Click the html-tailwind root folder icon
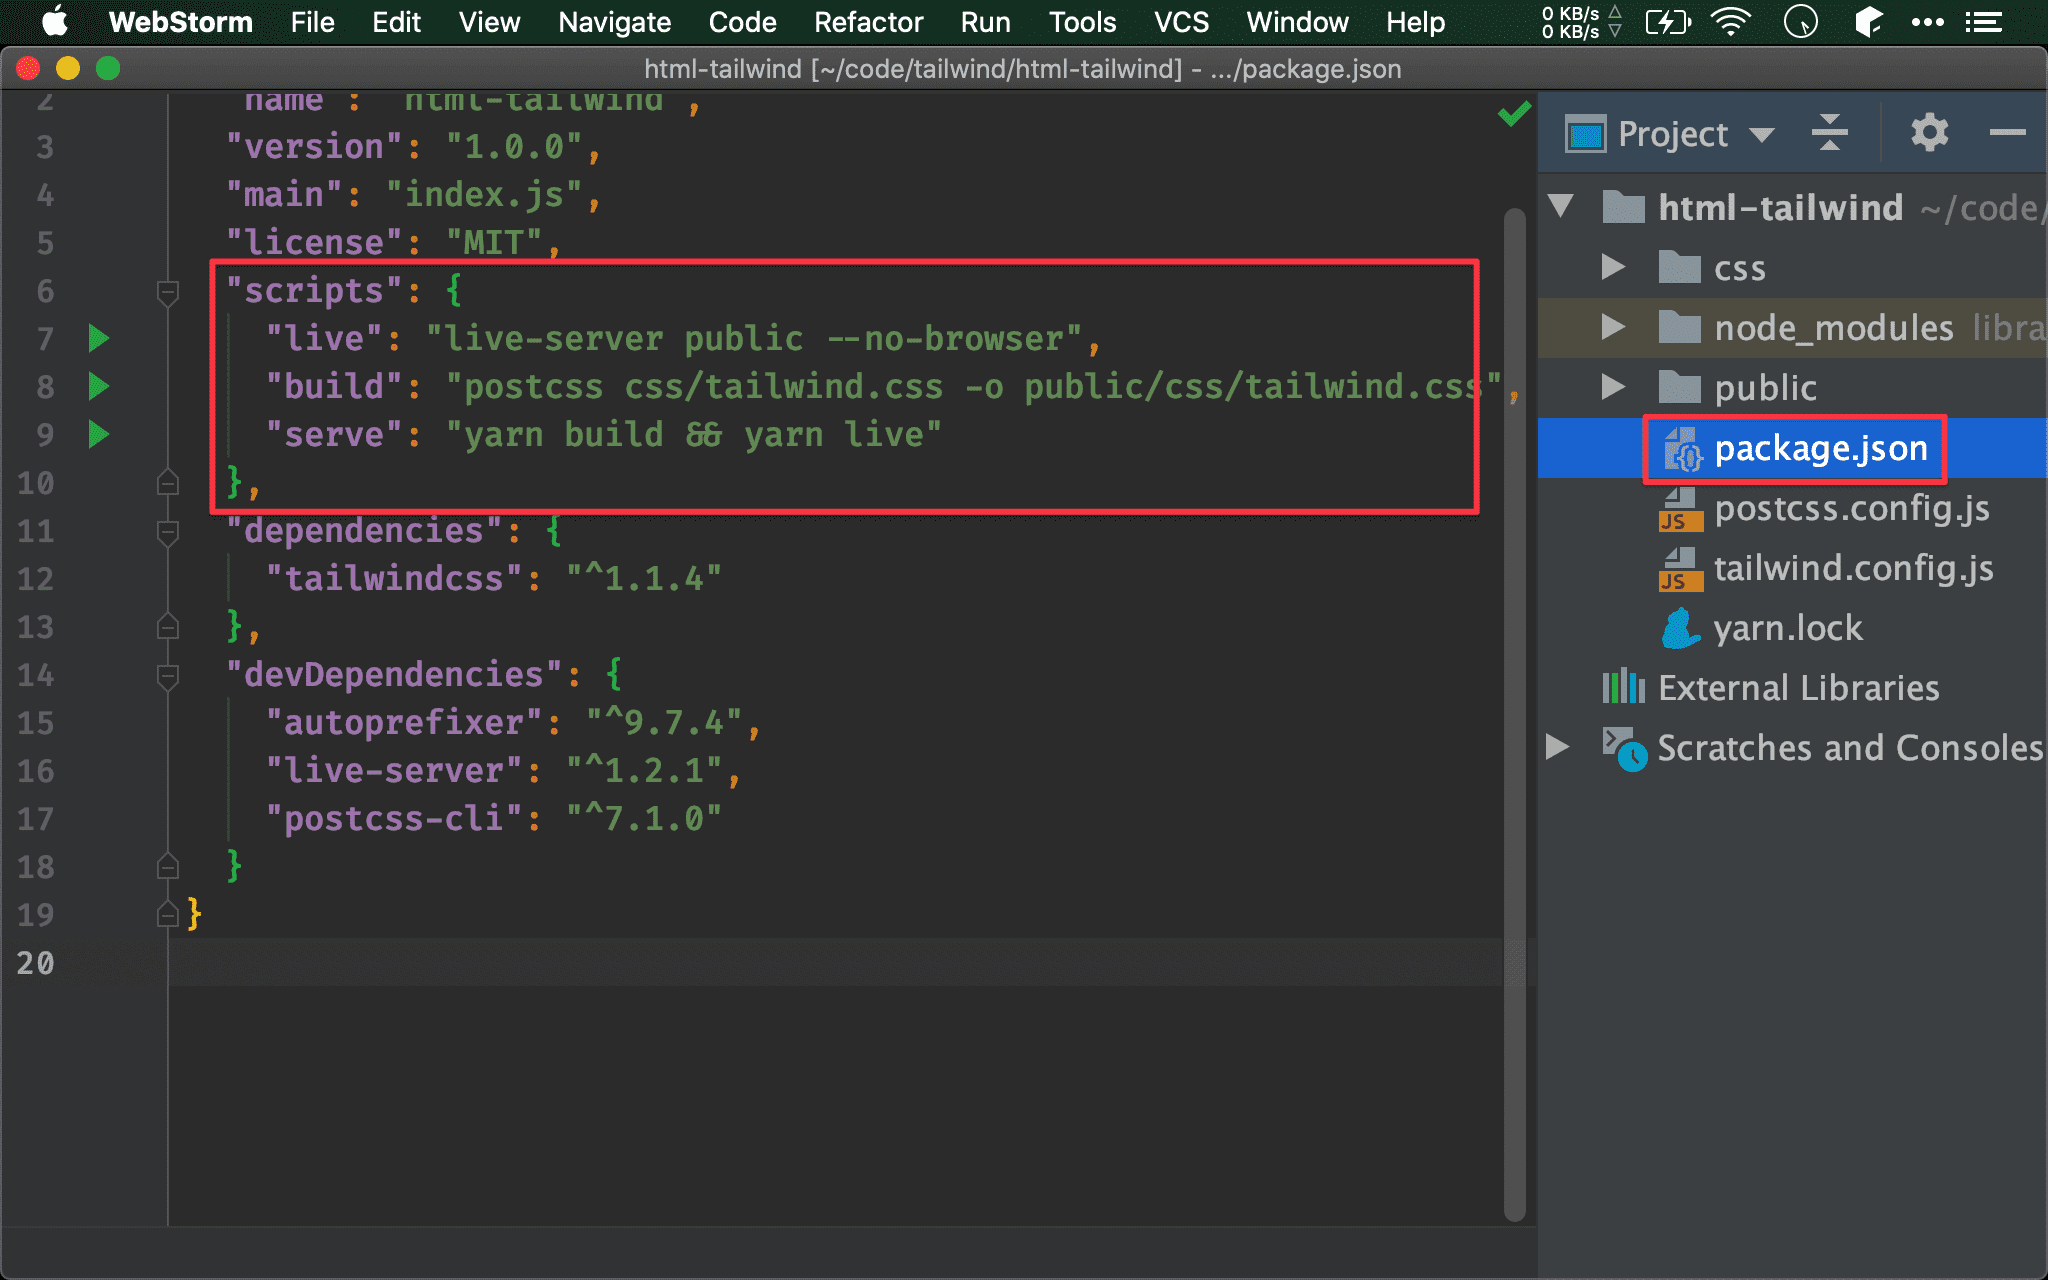 tap(1623, 208)
